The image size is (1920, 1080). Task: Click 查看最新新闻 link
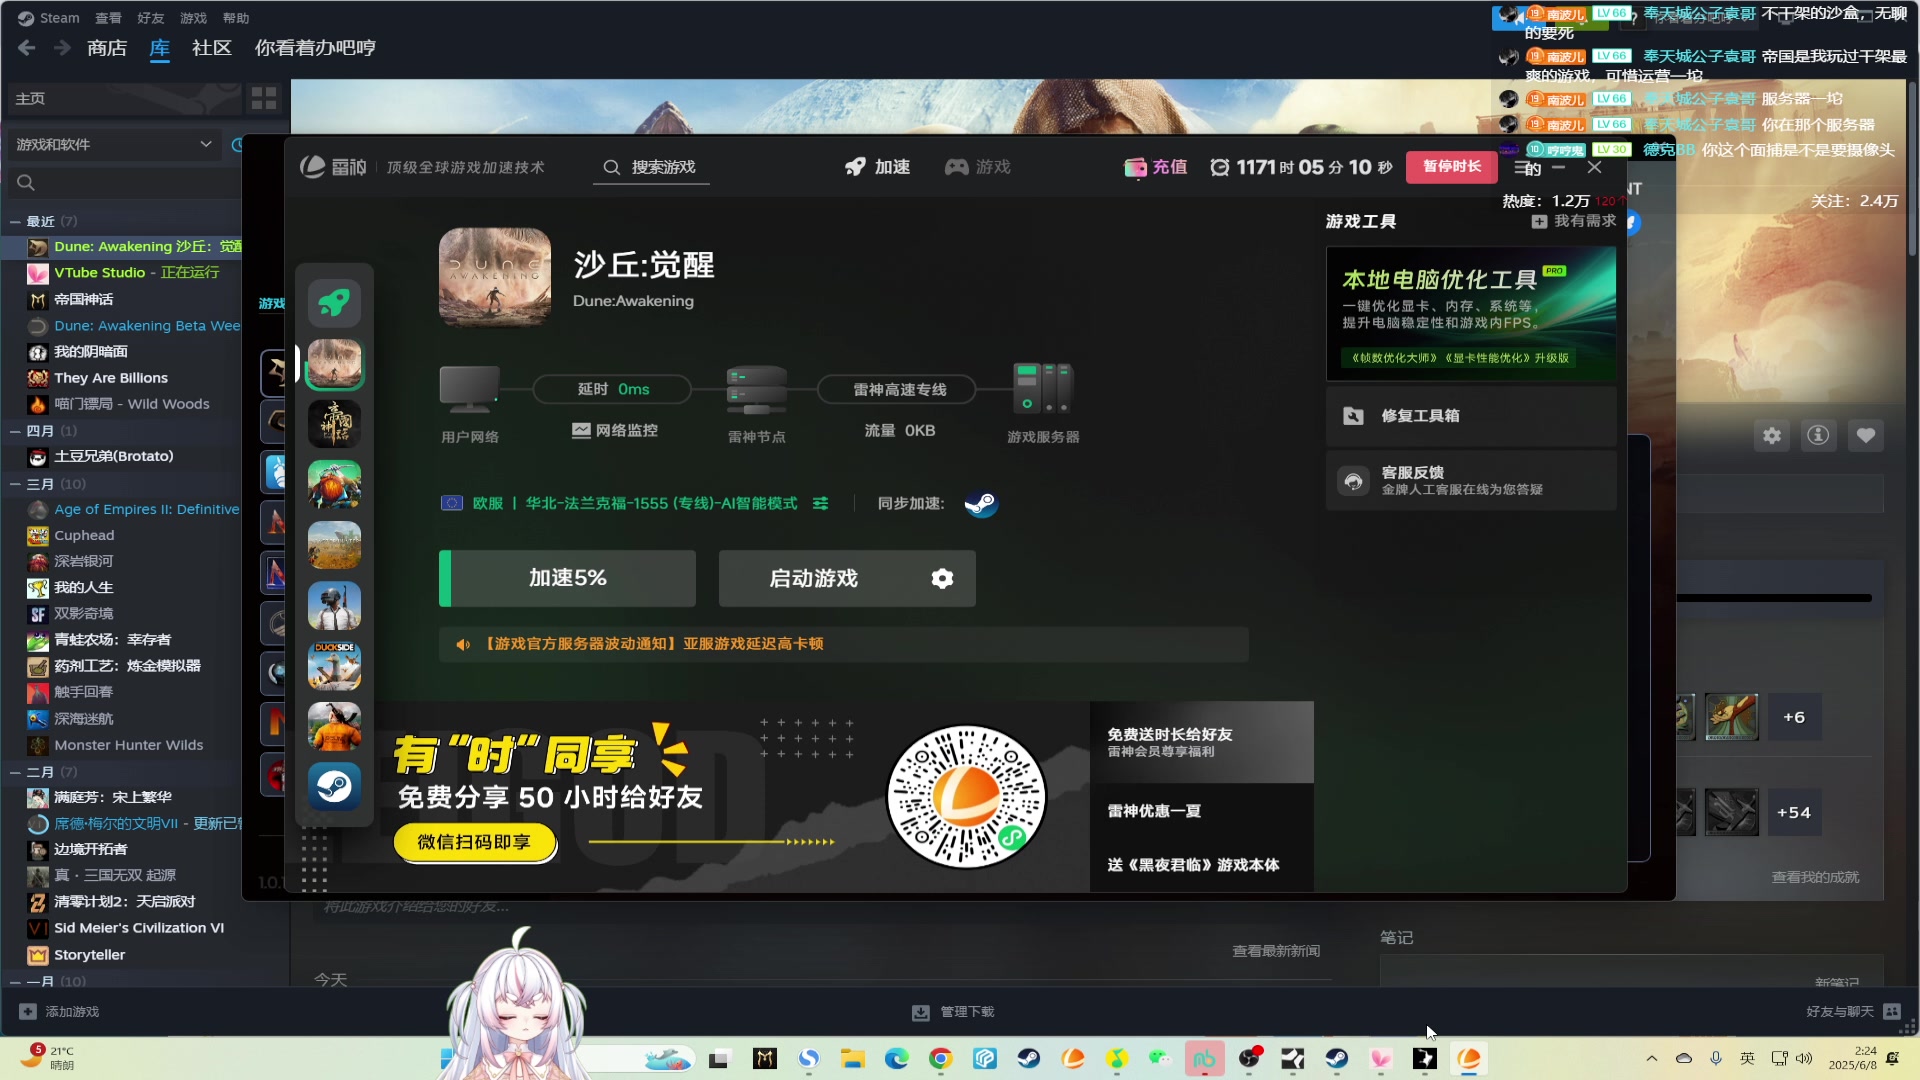(1276, 951)
